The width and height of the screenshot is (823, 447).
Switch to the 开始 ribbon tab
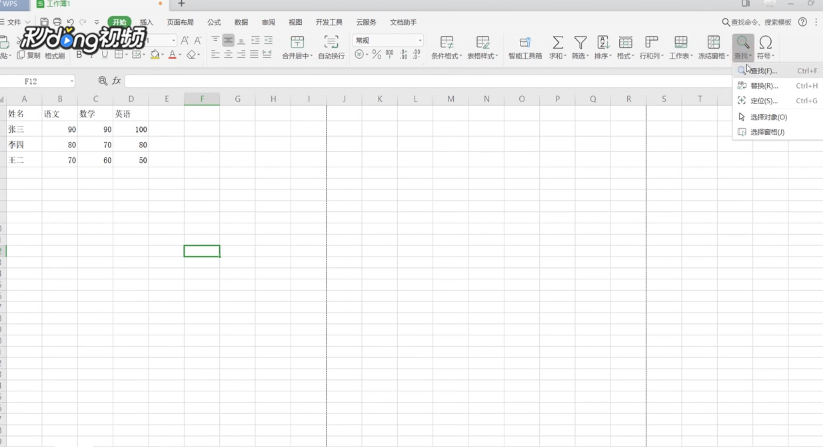tap(119, 22)
